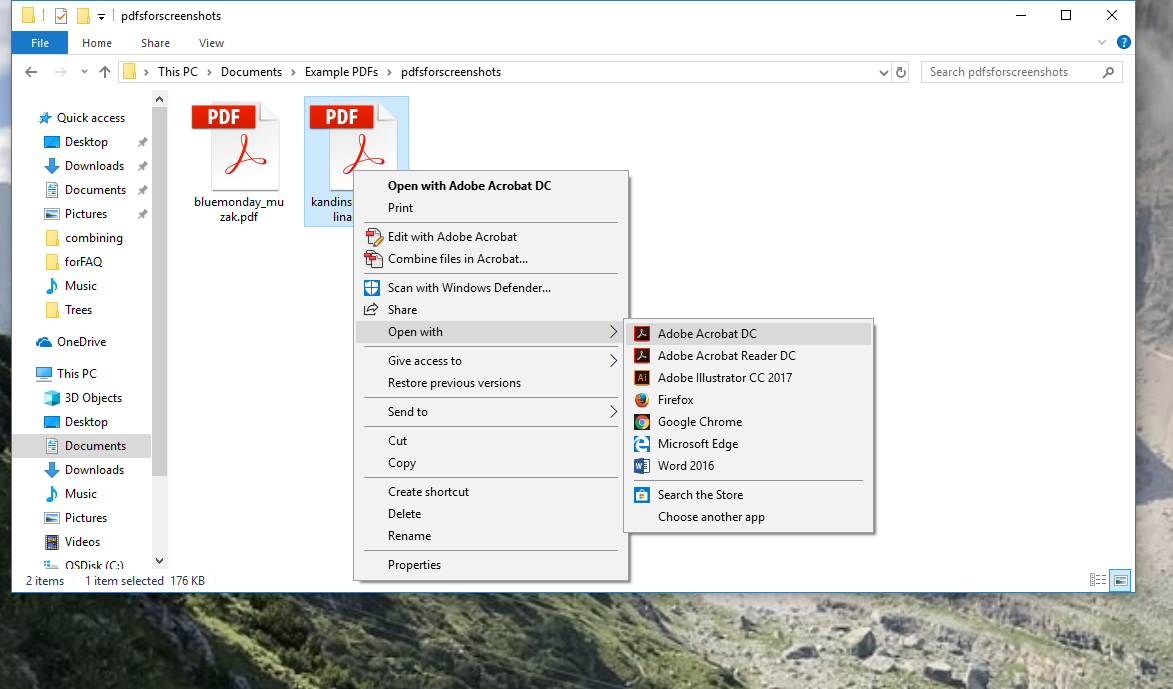
Task: Open file with Google Chrome
Action: 748,422
